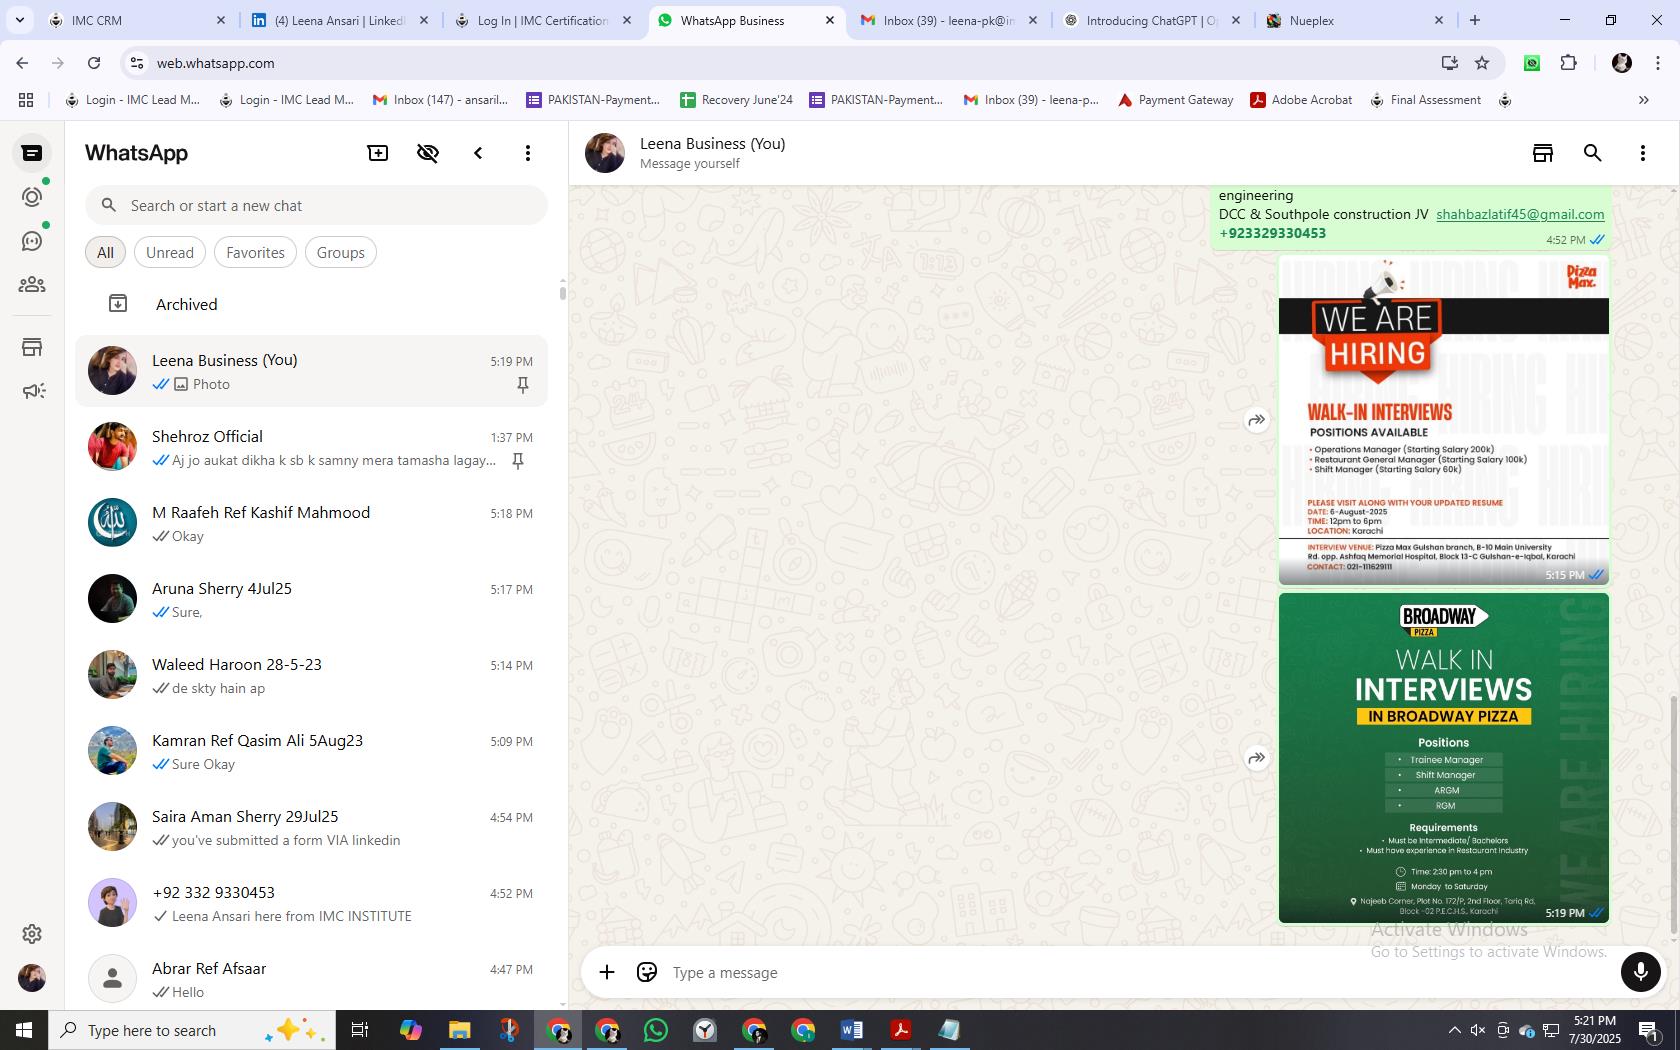Open Payment Gateway bookmark

click(1175, 100)
